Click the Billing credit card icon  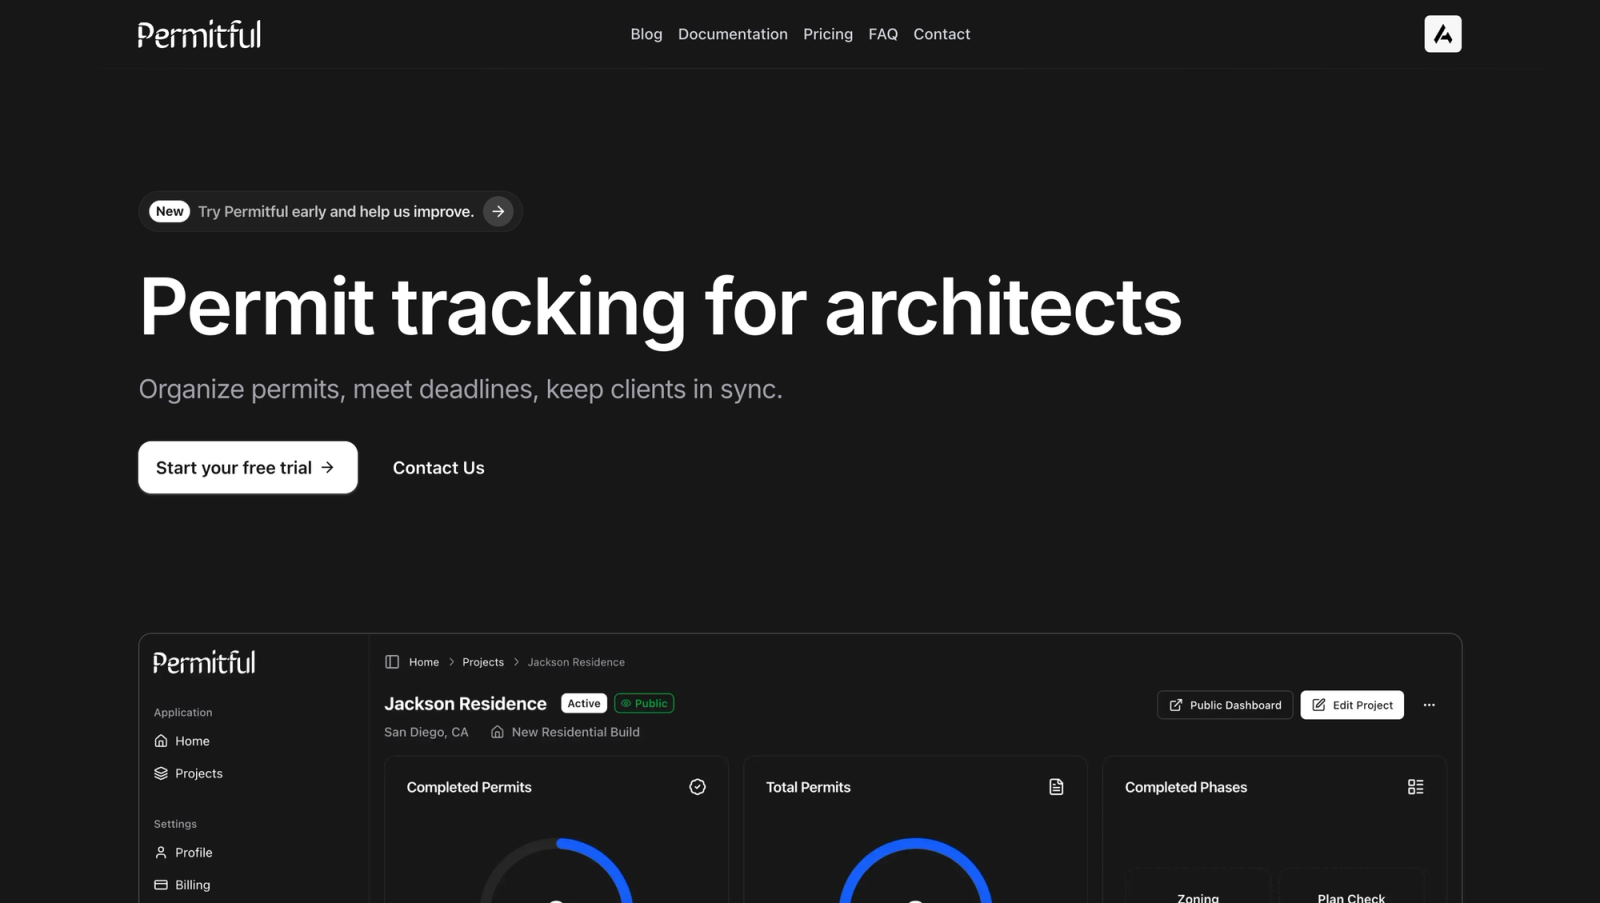pos(161,884)
